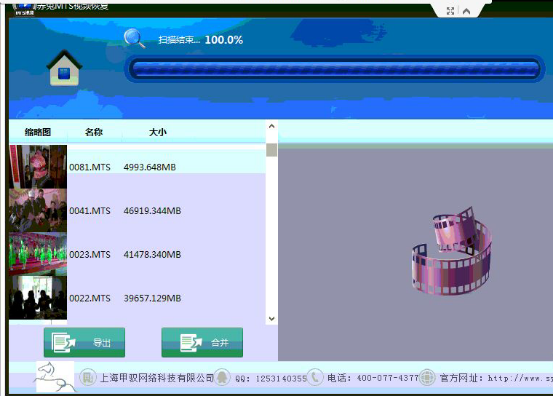Click the telephone icon in footer

pyautogui.click(x=315, y=377)
